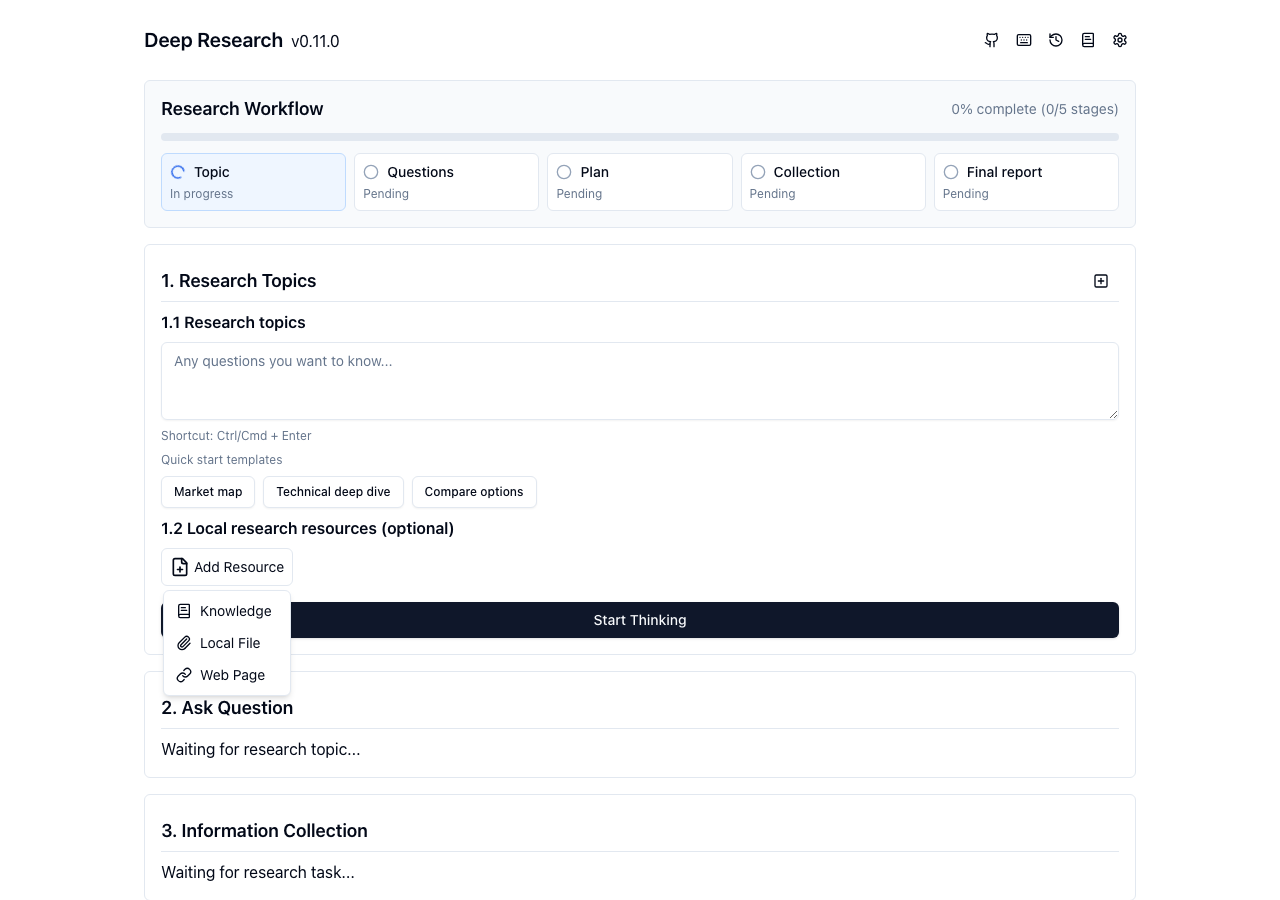The height and width of the screenshot is (900, 1280).
Task: Select the Plan workflow stage
Action: coord(640,182)
